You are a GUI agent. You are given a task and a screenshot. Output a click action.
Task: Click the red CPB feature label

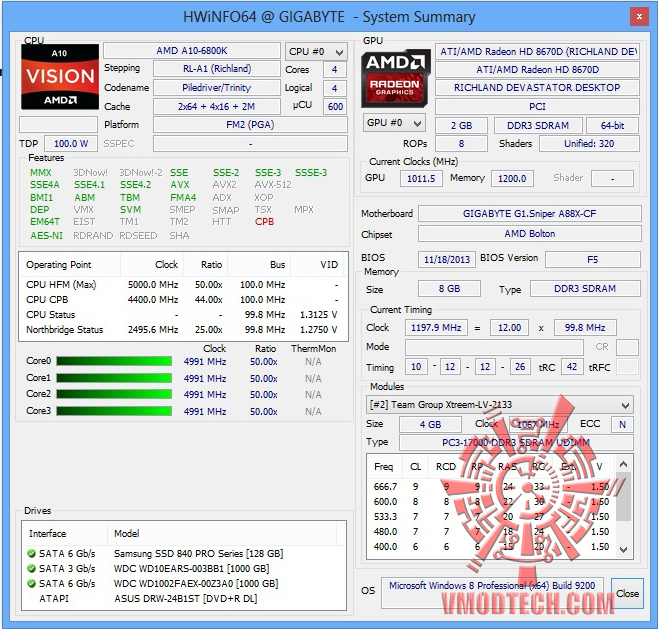(264, 222)
